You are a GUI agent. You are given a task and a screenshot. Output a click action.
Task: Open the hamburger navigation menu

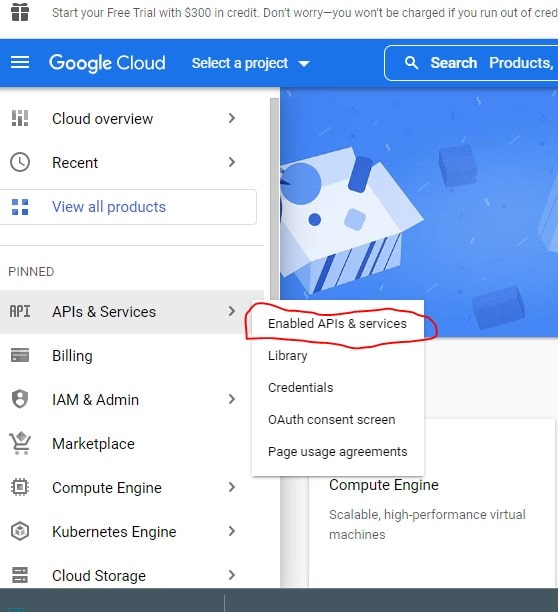coord(20,62)
